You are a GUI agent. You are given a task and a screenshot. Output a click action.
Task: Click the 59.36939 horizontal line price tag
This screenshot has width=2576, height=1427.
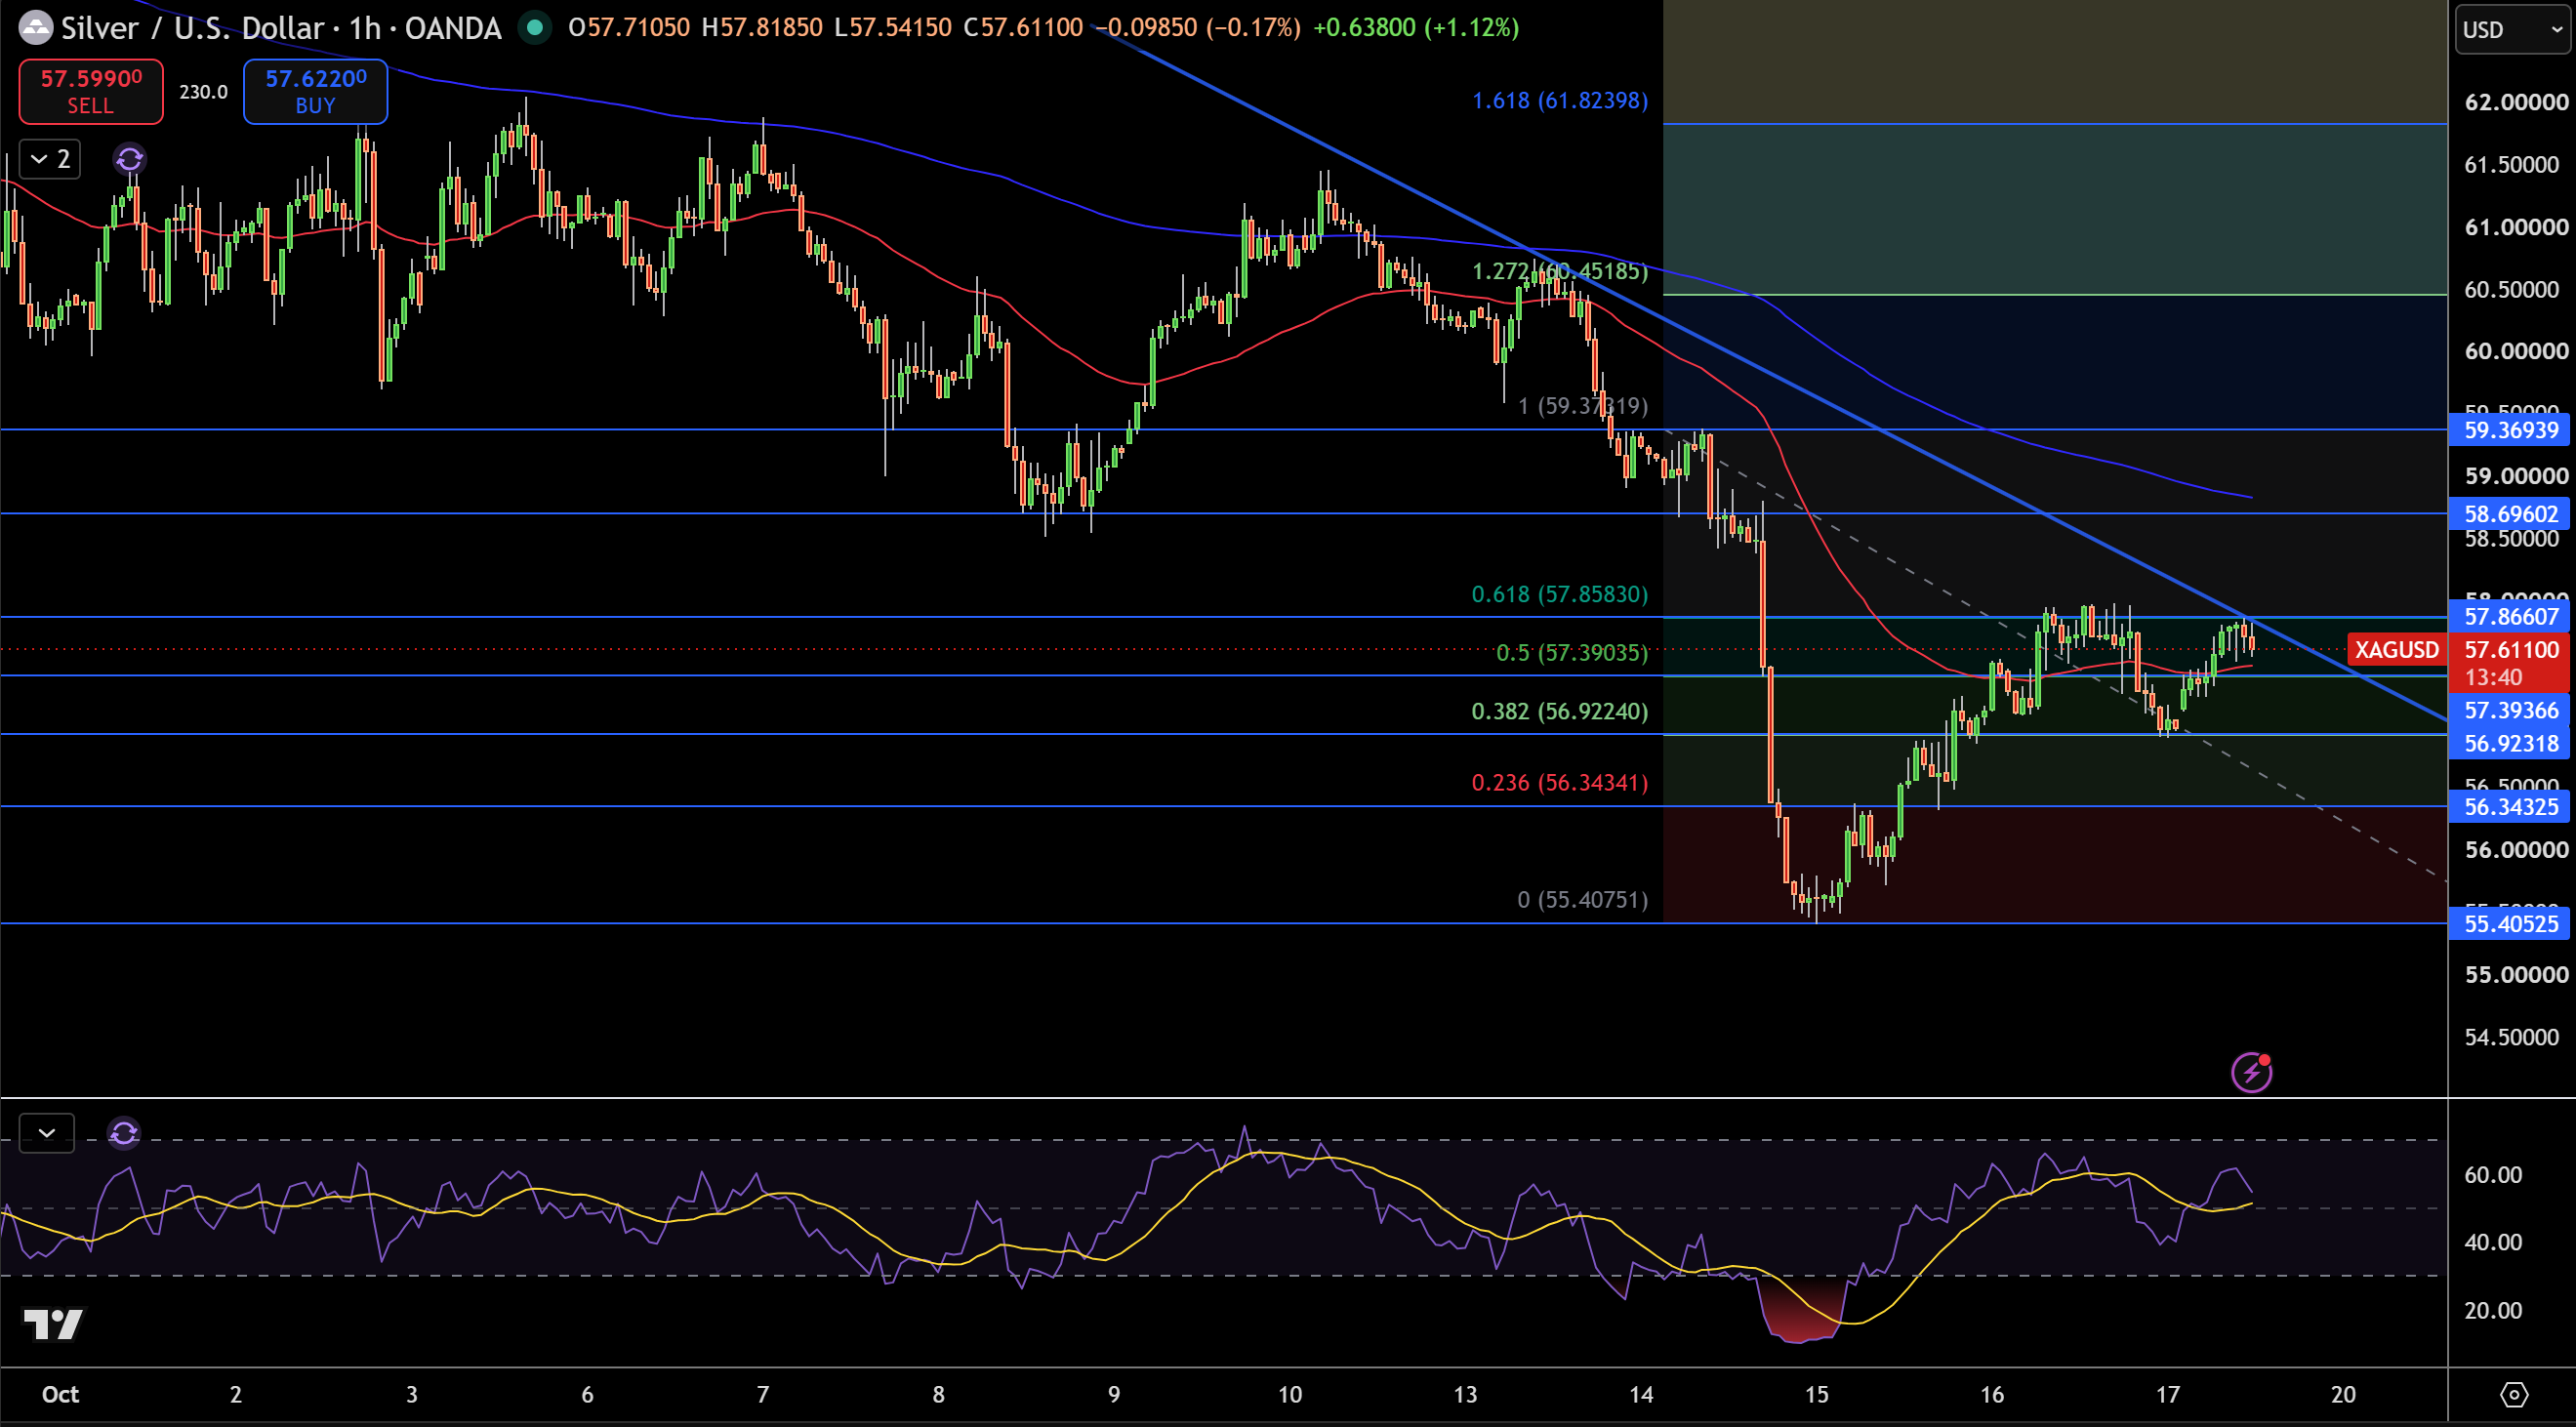2510,430
